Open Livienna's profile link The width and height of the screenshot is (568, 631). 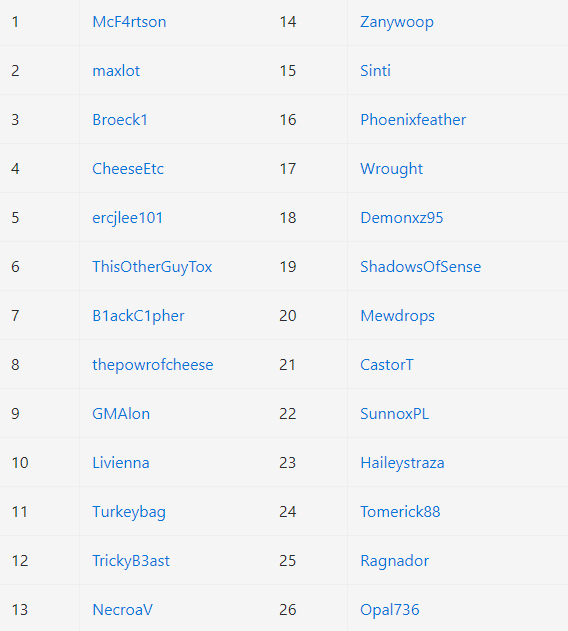121,463
